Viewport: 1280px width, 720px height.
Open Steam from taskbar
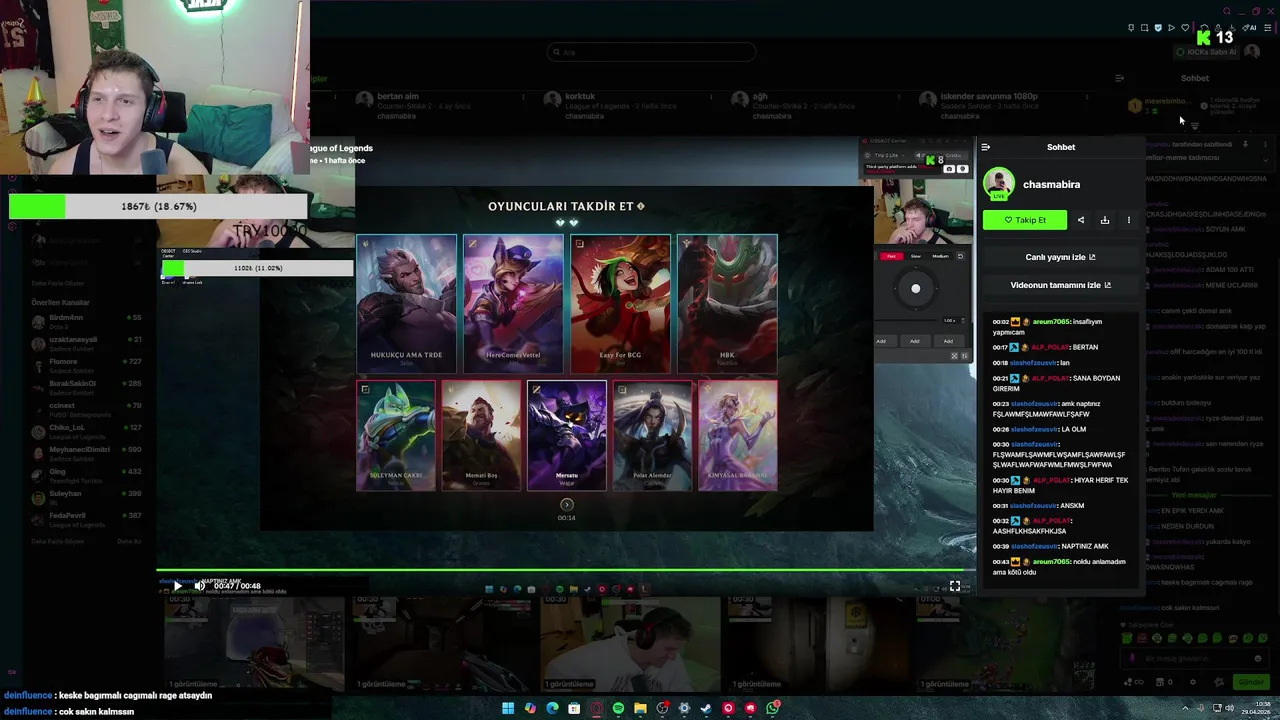tap(706, 709)
